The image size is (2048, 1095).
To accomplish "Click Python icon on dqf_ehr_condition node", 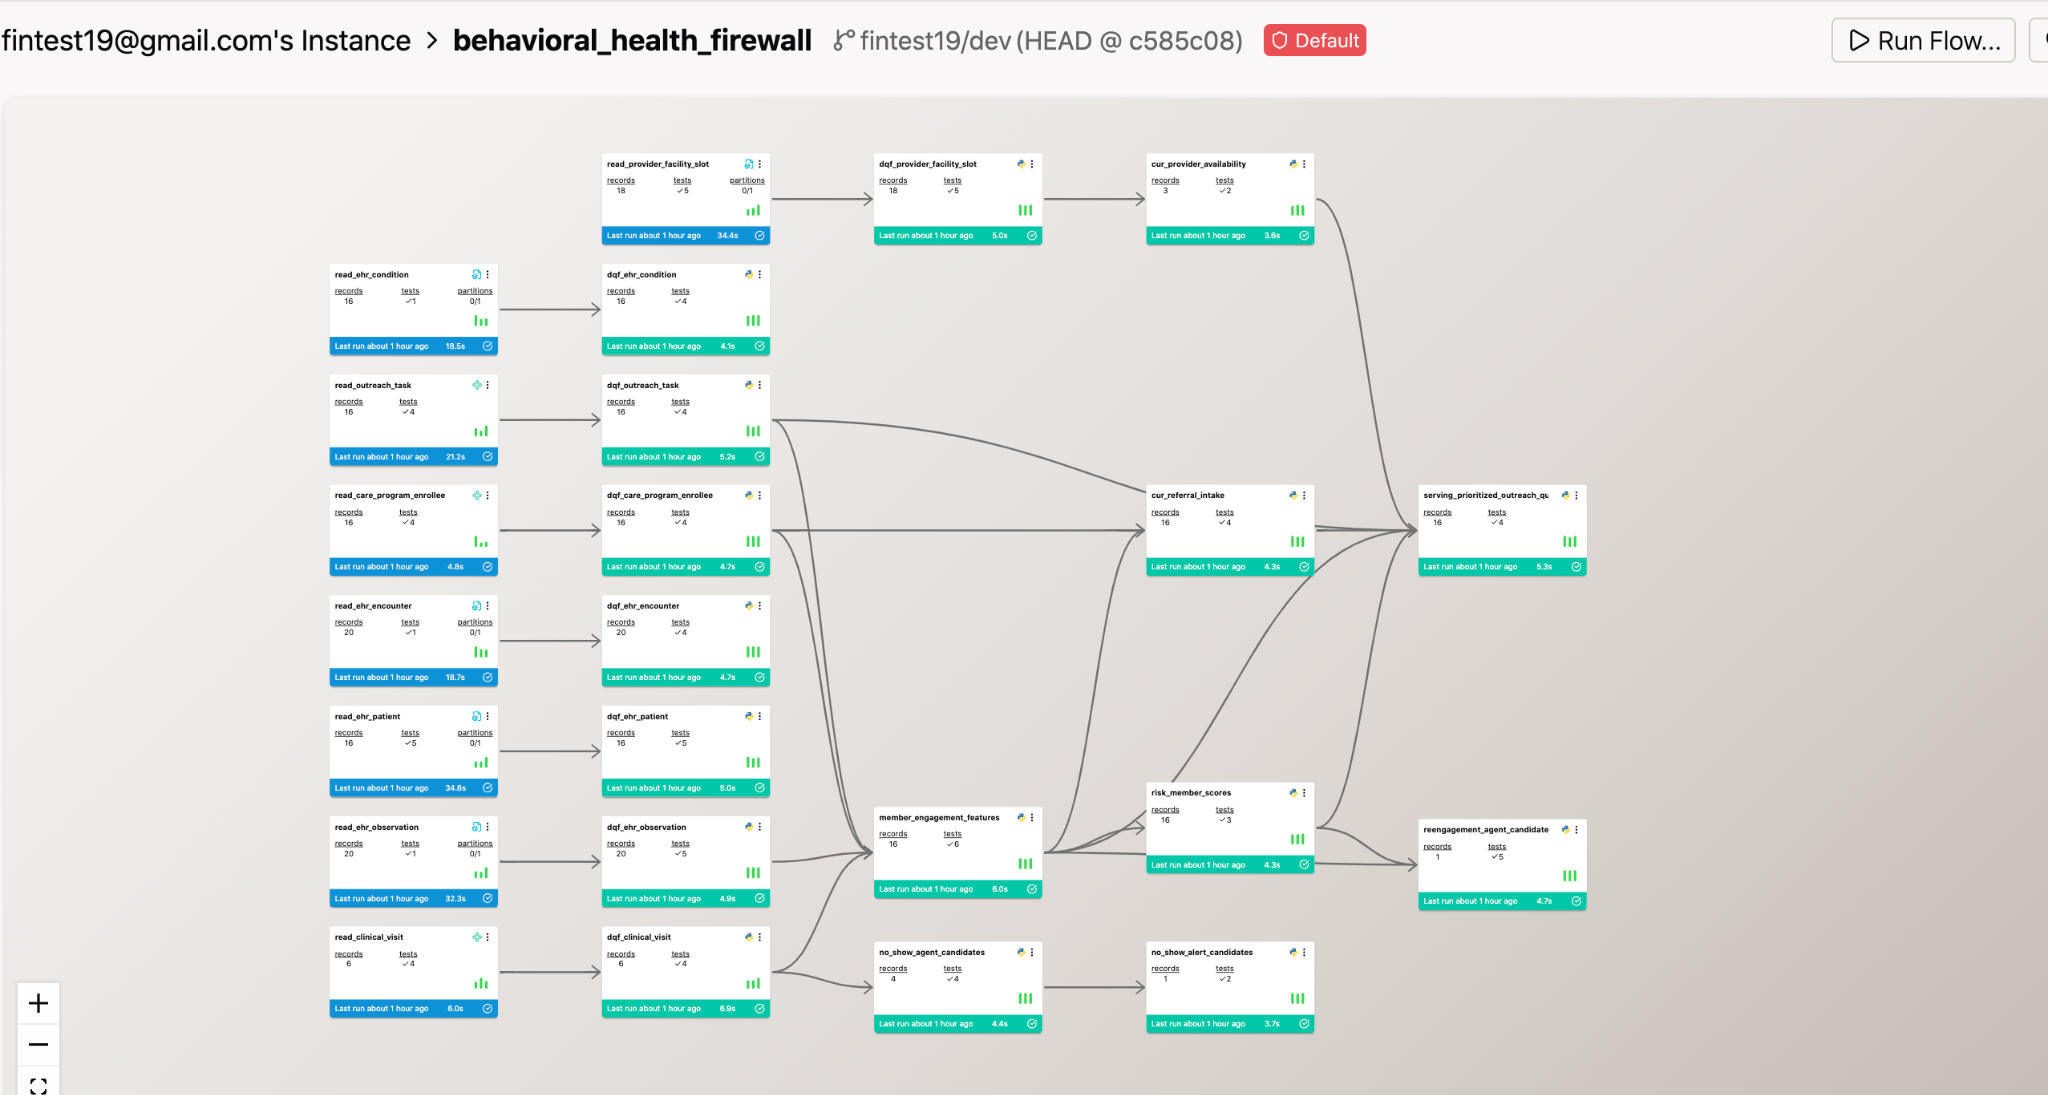I will [748, 274].
